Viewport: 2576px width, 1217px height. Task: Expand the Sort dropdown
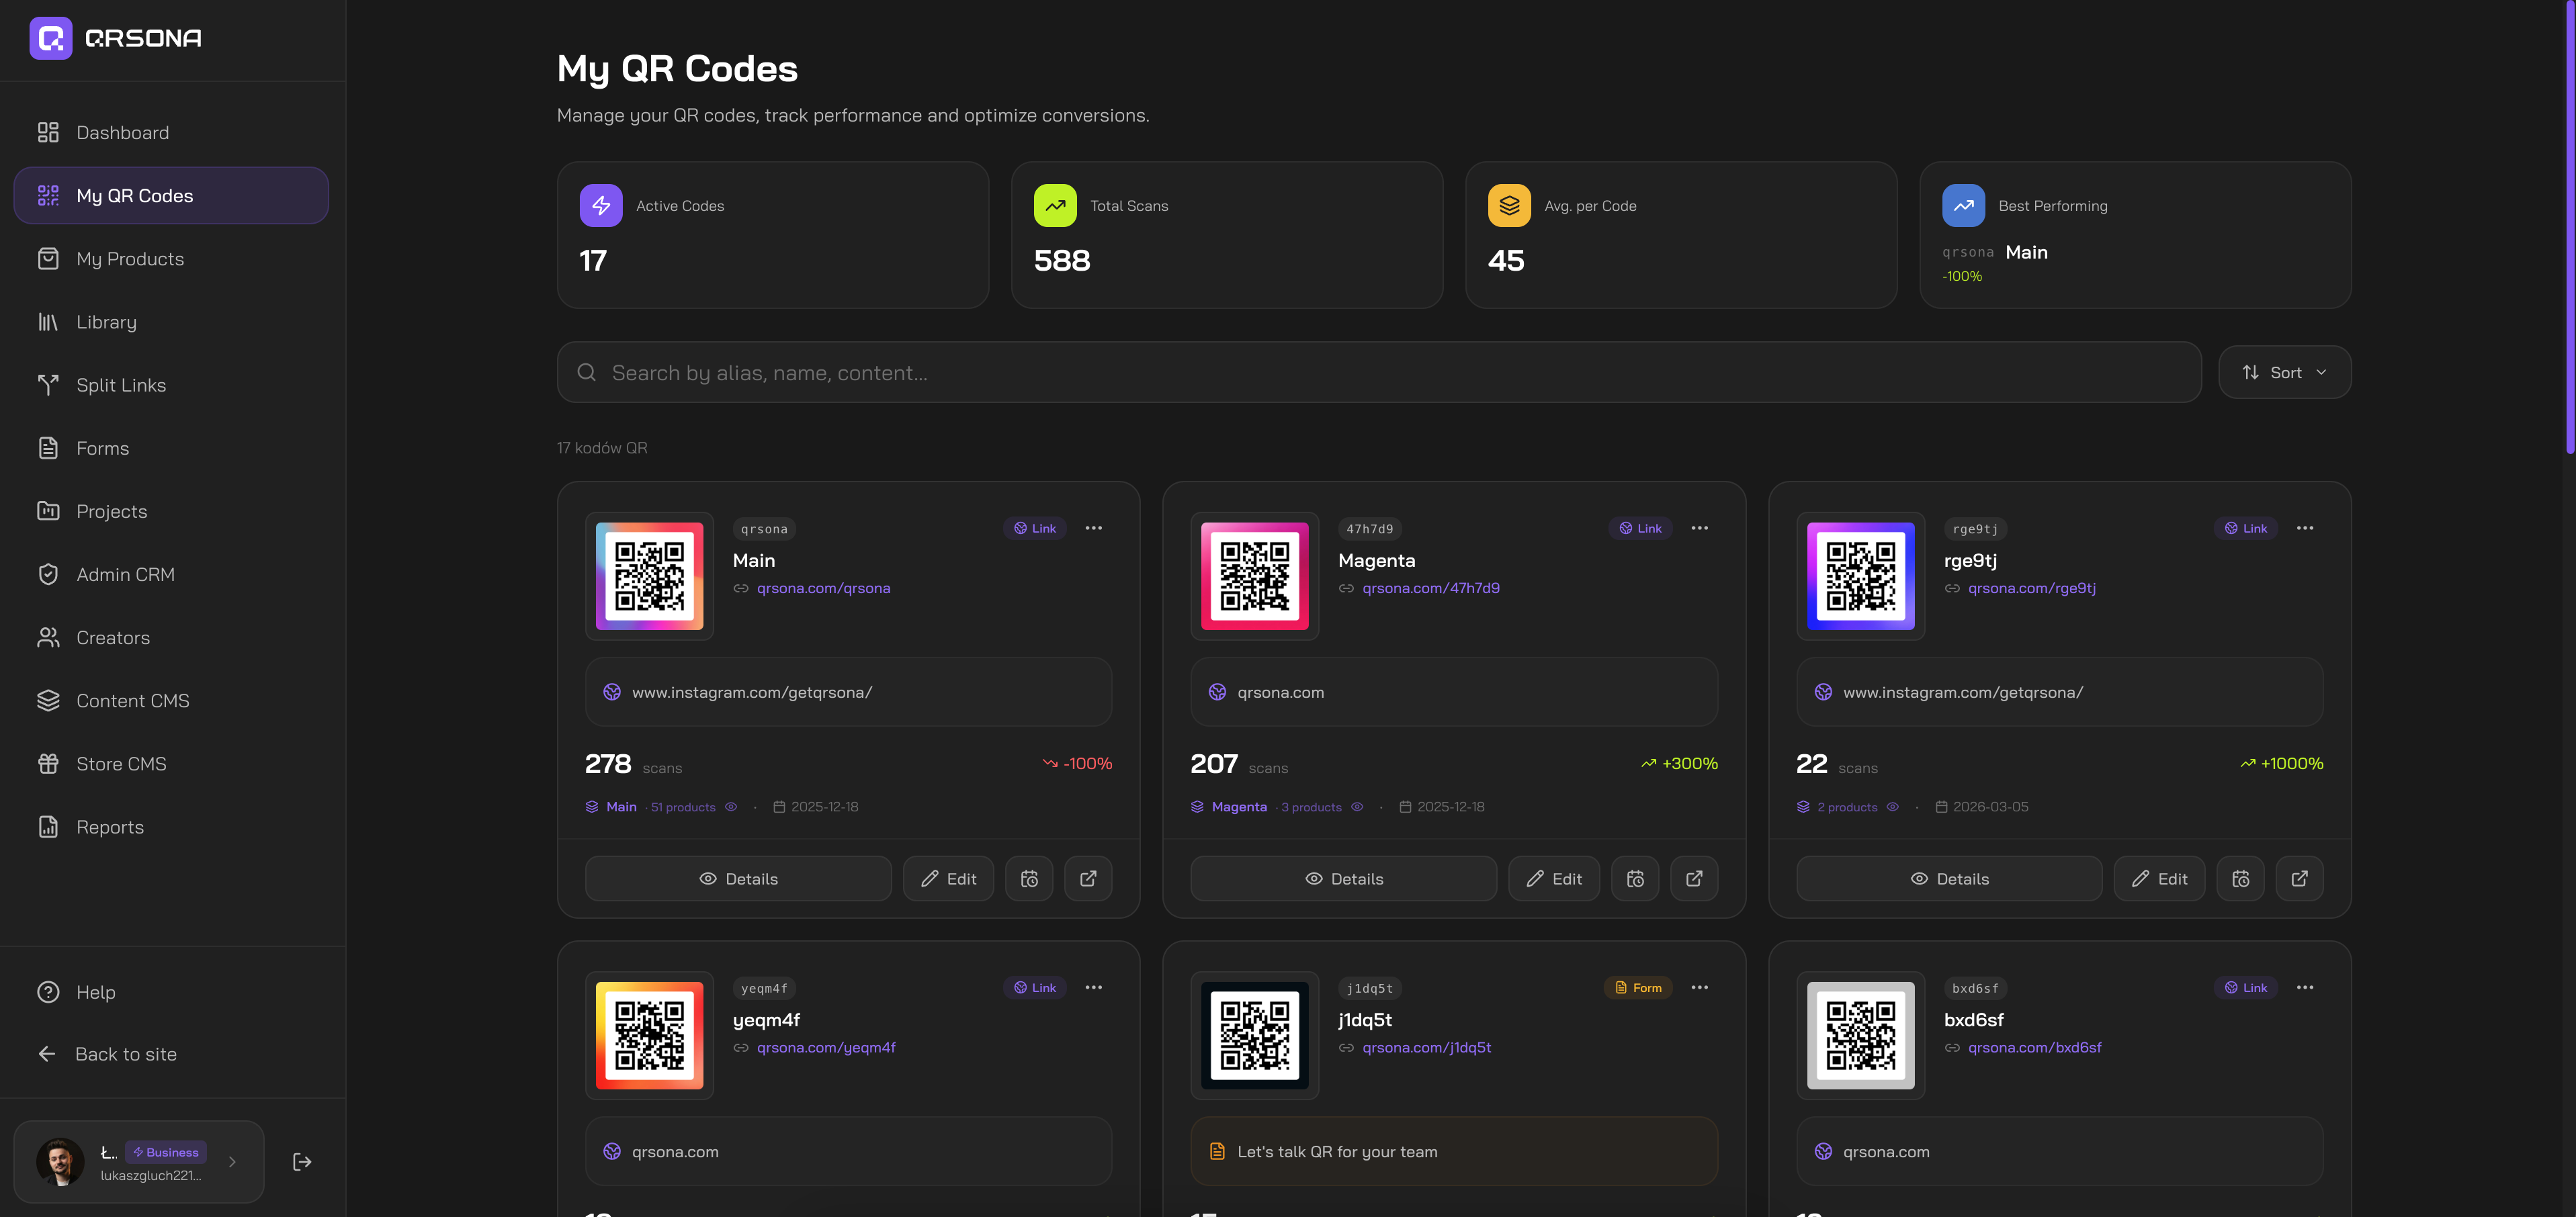pos(2284,372)
